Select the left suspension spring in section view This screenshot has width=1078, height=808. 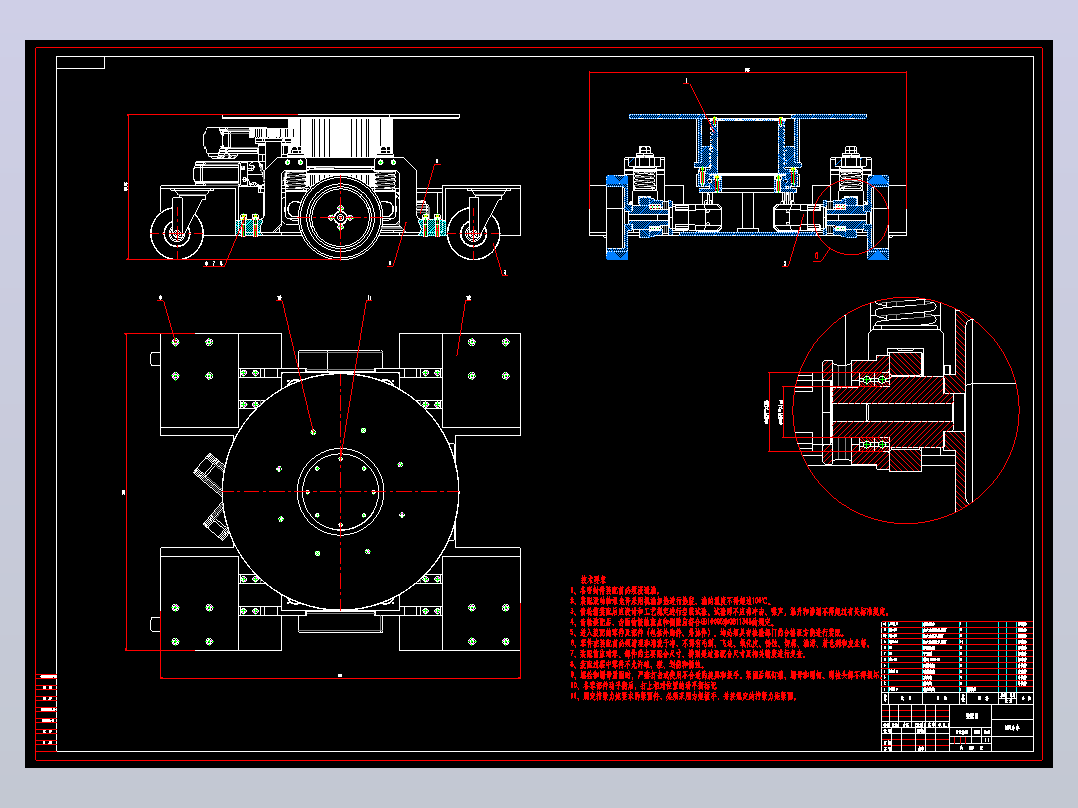(x=644, y=180)
